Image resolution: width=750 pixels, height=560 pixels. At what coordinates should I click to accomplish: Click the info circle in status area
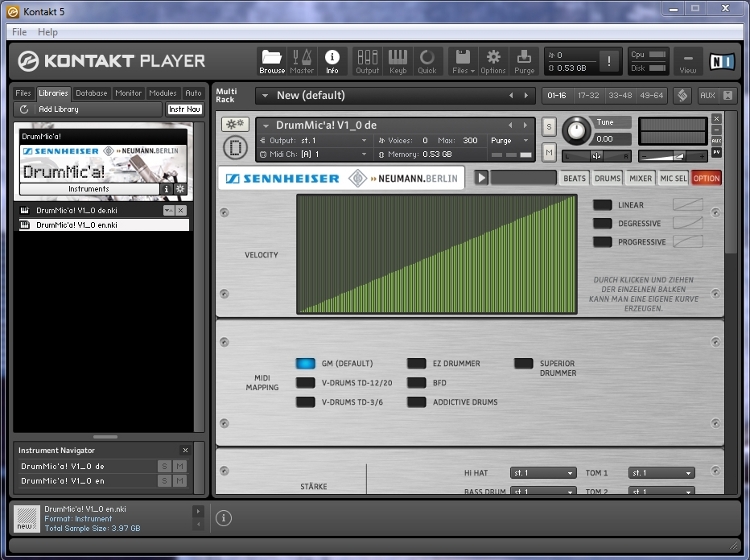[223, 518]
